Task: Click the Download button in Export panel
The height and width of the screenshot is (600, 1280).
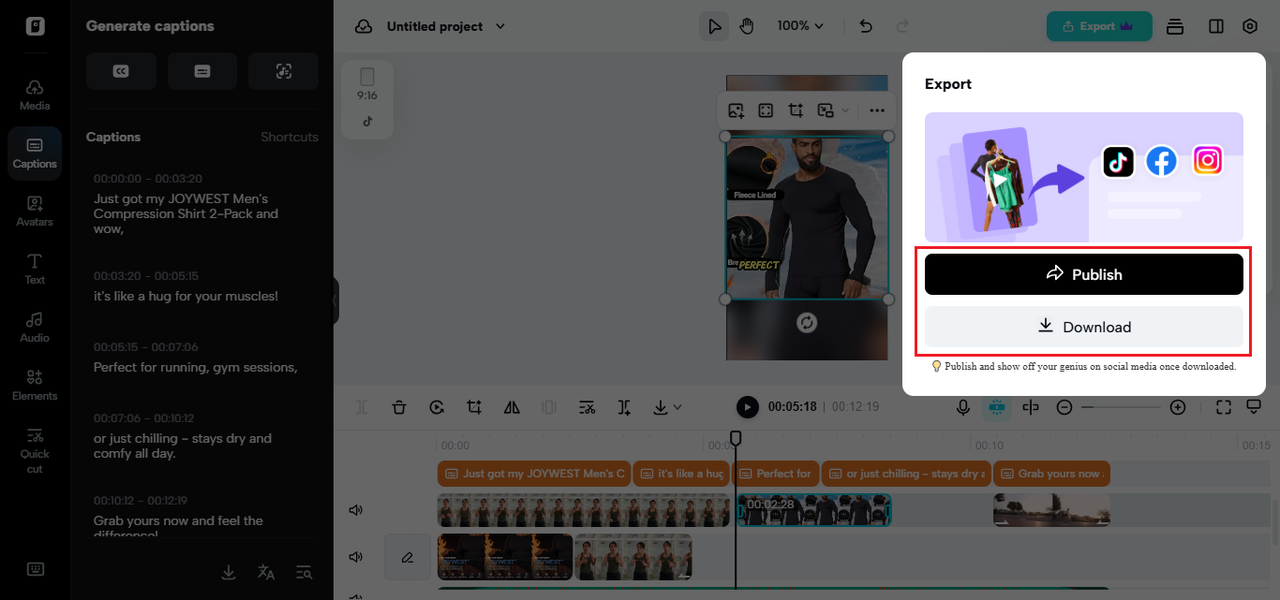Action: tap(1084, 327)
